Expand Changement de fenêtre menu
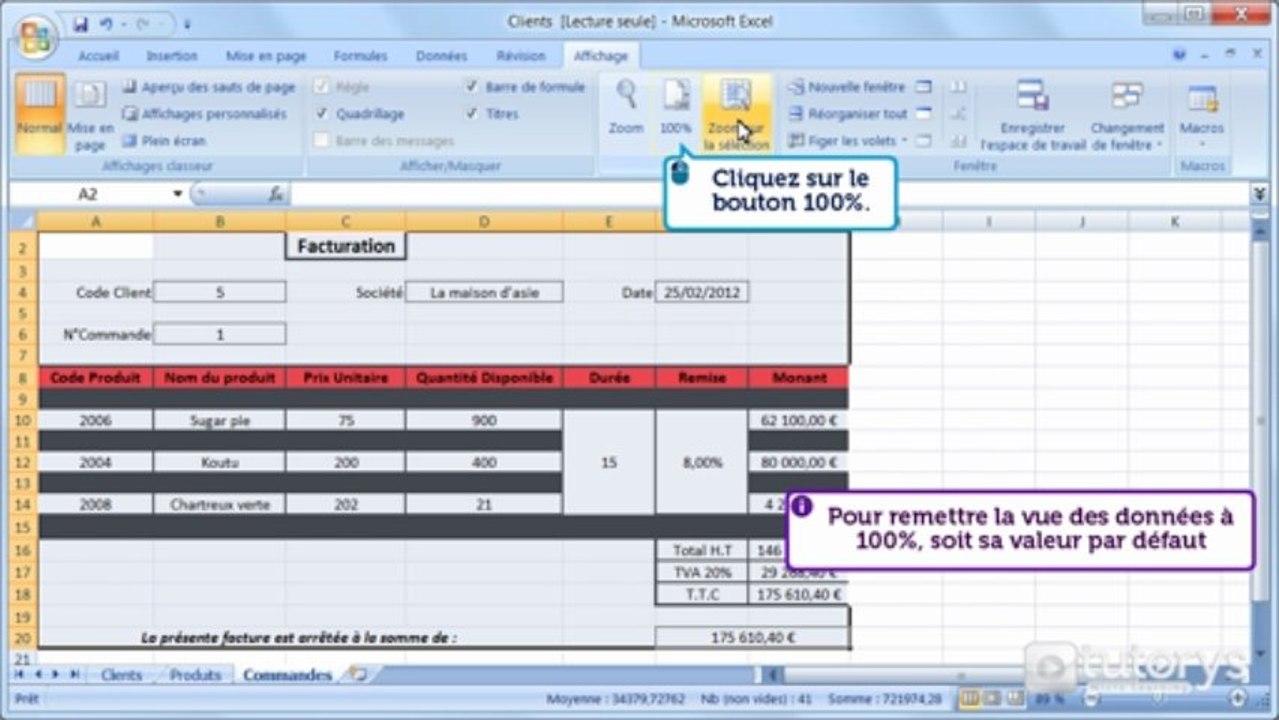The width and height of the screenshot is (1279, 720). pos(1127,116)
